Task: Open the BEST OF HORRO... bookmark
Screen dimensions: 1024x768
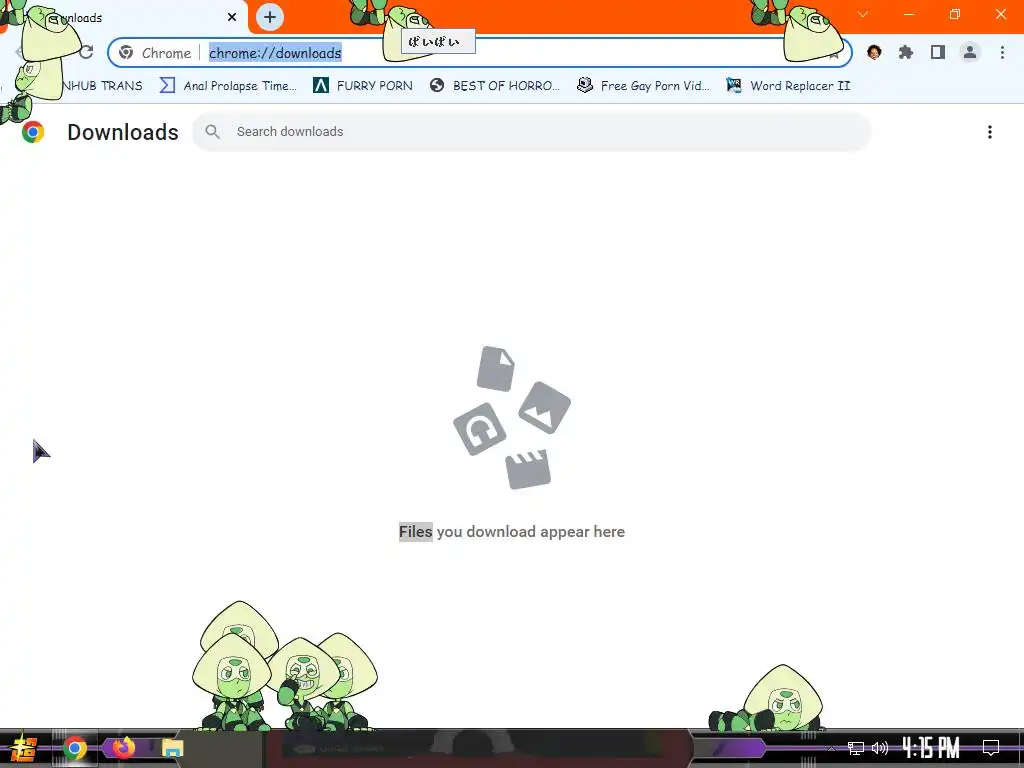Action: click(x=495, y=86)
